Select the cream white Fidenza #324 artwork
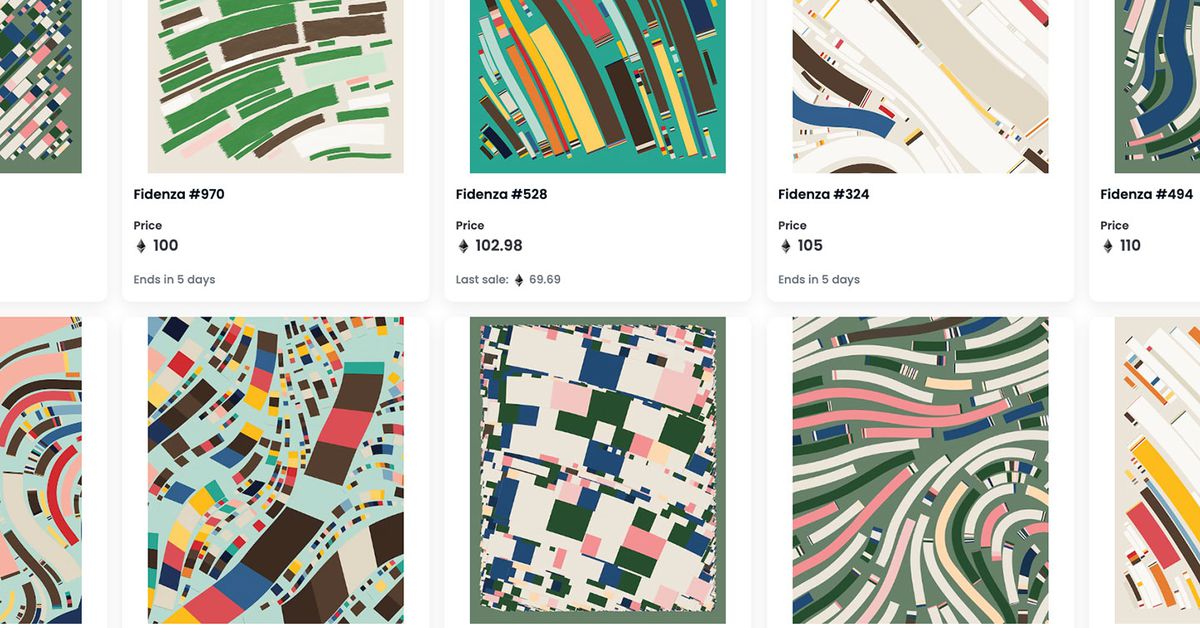Screen dimensions: 1200x628 pos(920,86)
